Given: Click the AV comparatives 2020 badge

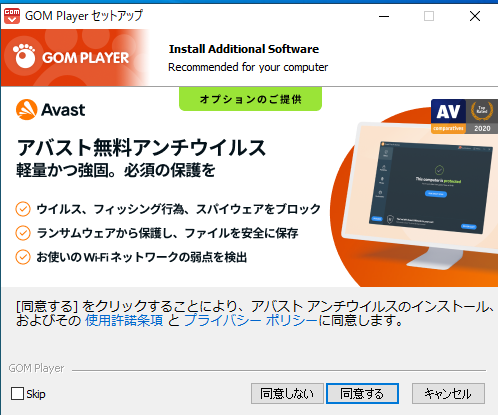Looking at the screenshot, I should click(464, 116).
